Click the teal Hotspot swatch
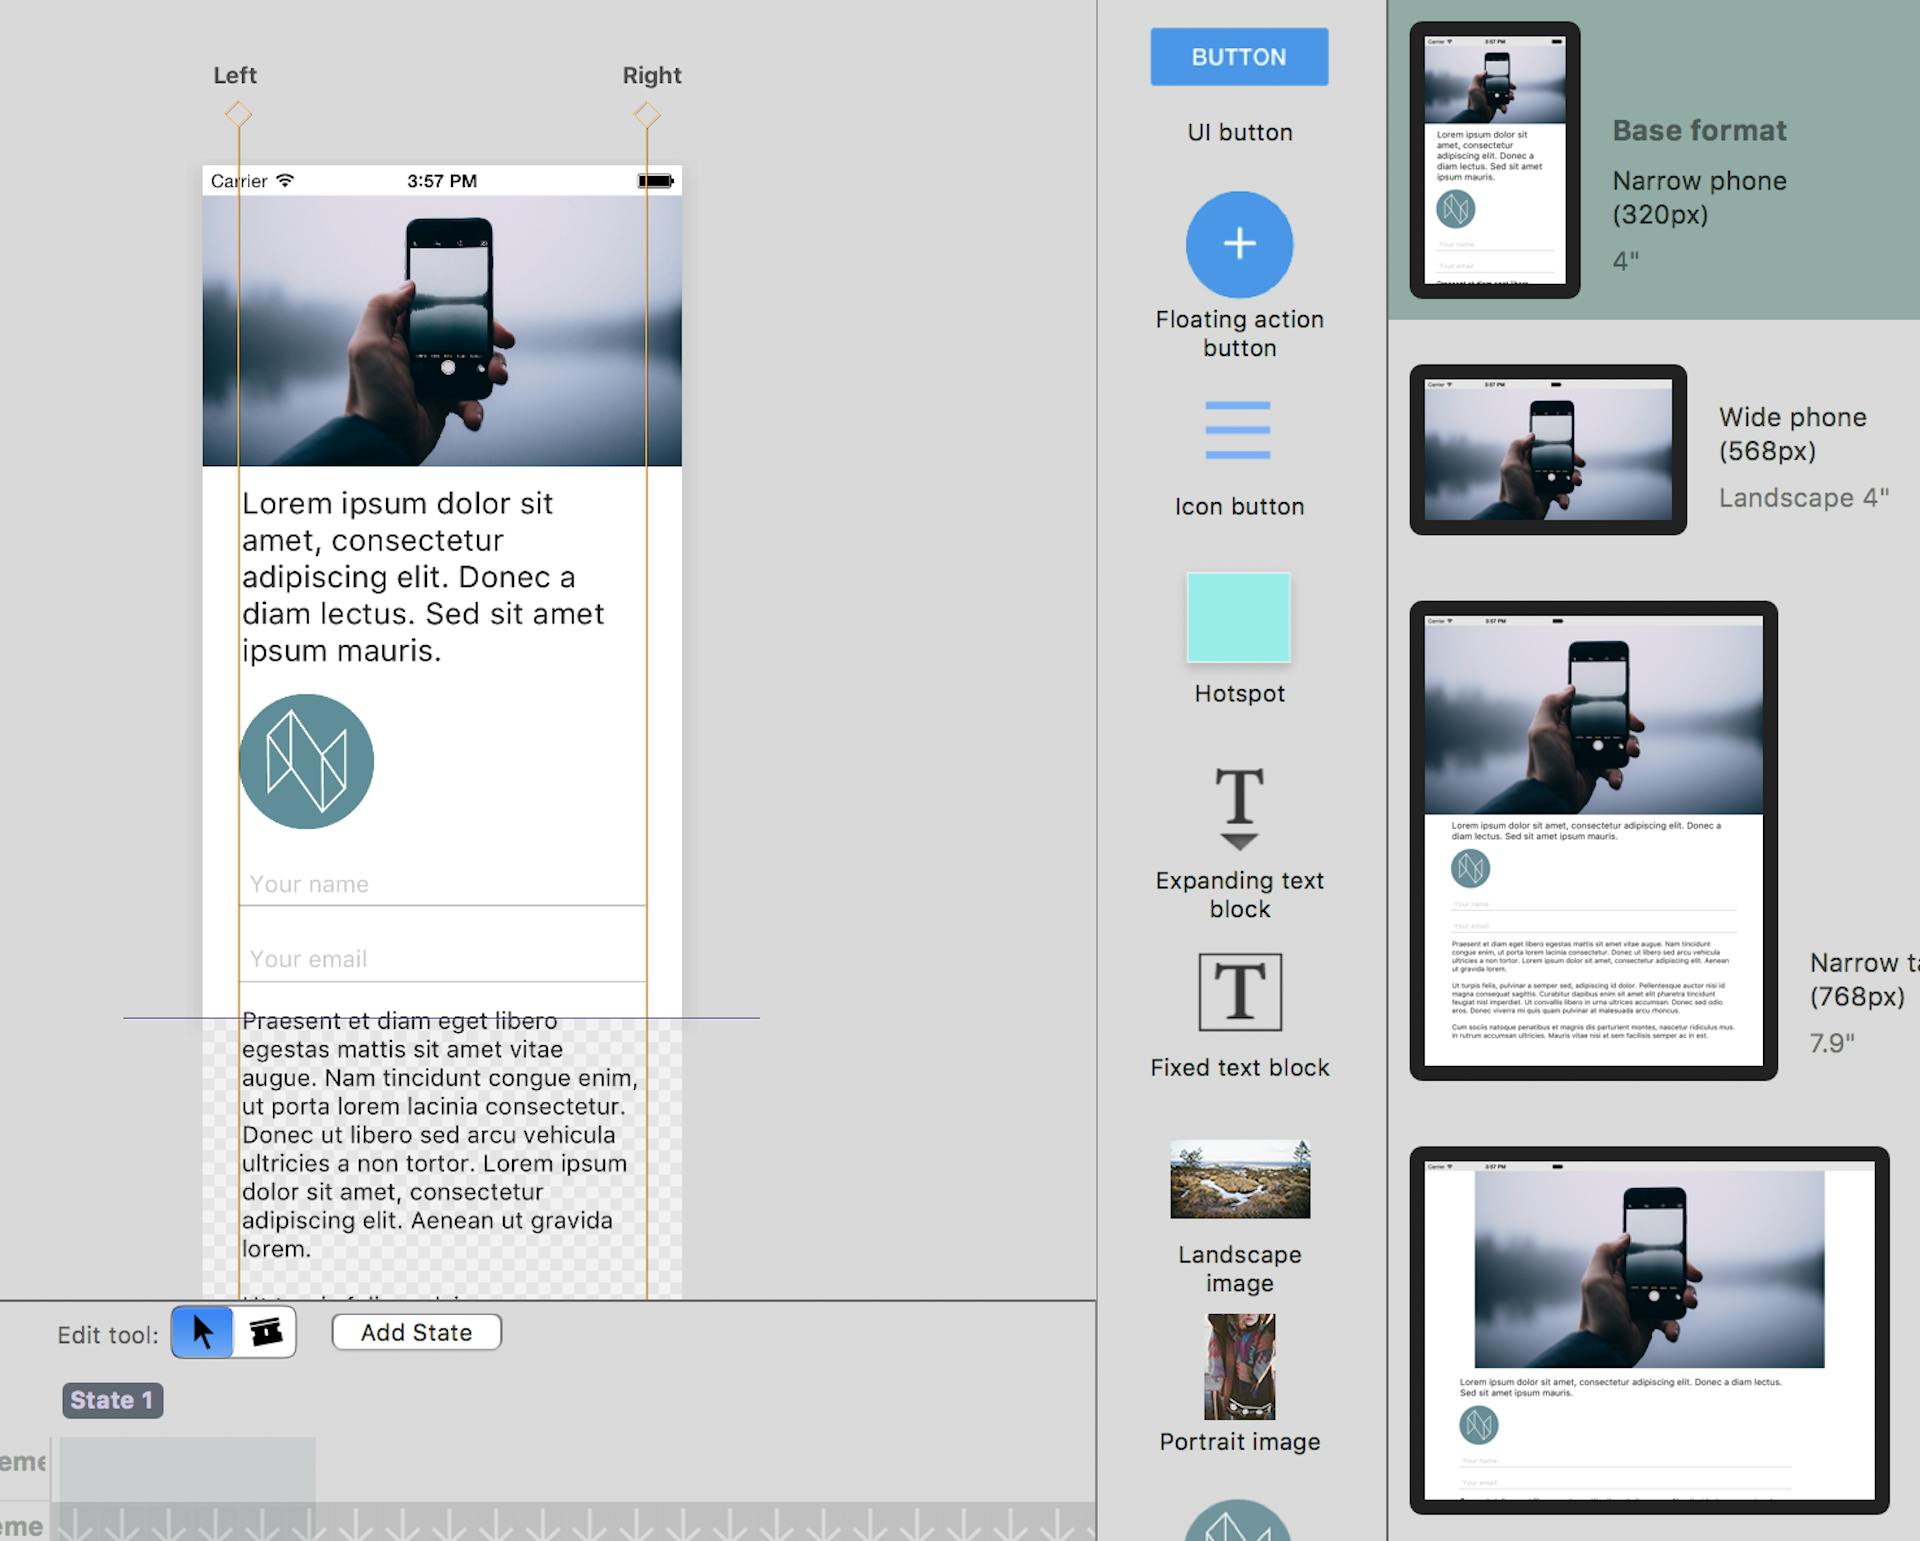 pos(1238,619)
